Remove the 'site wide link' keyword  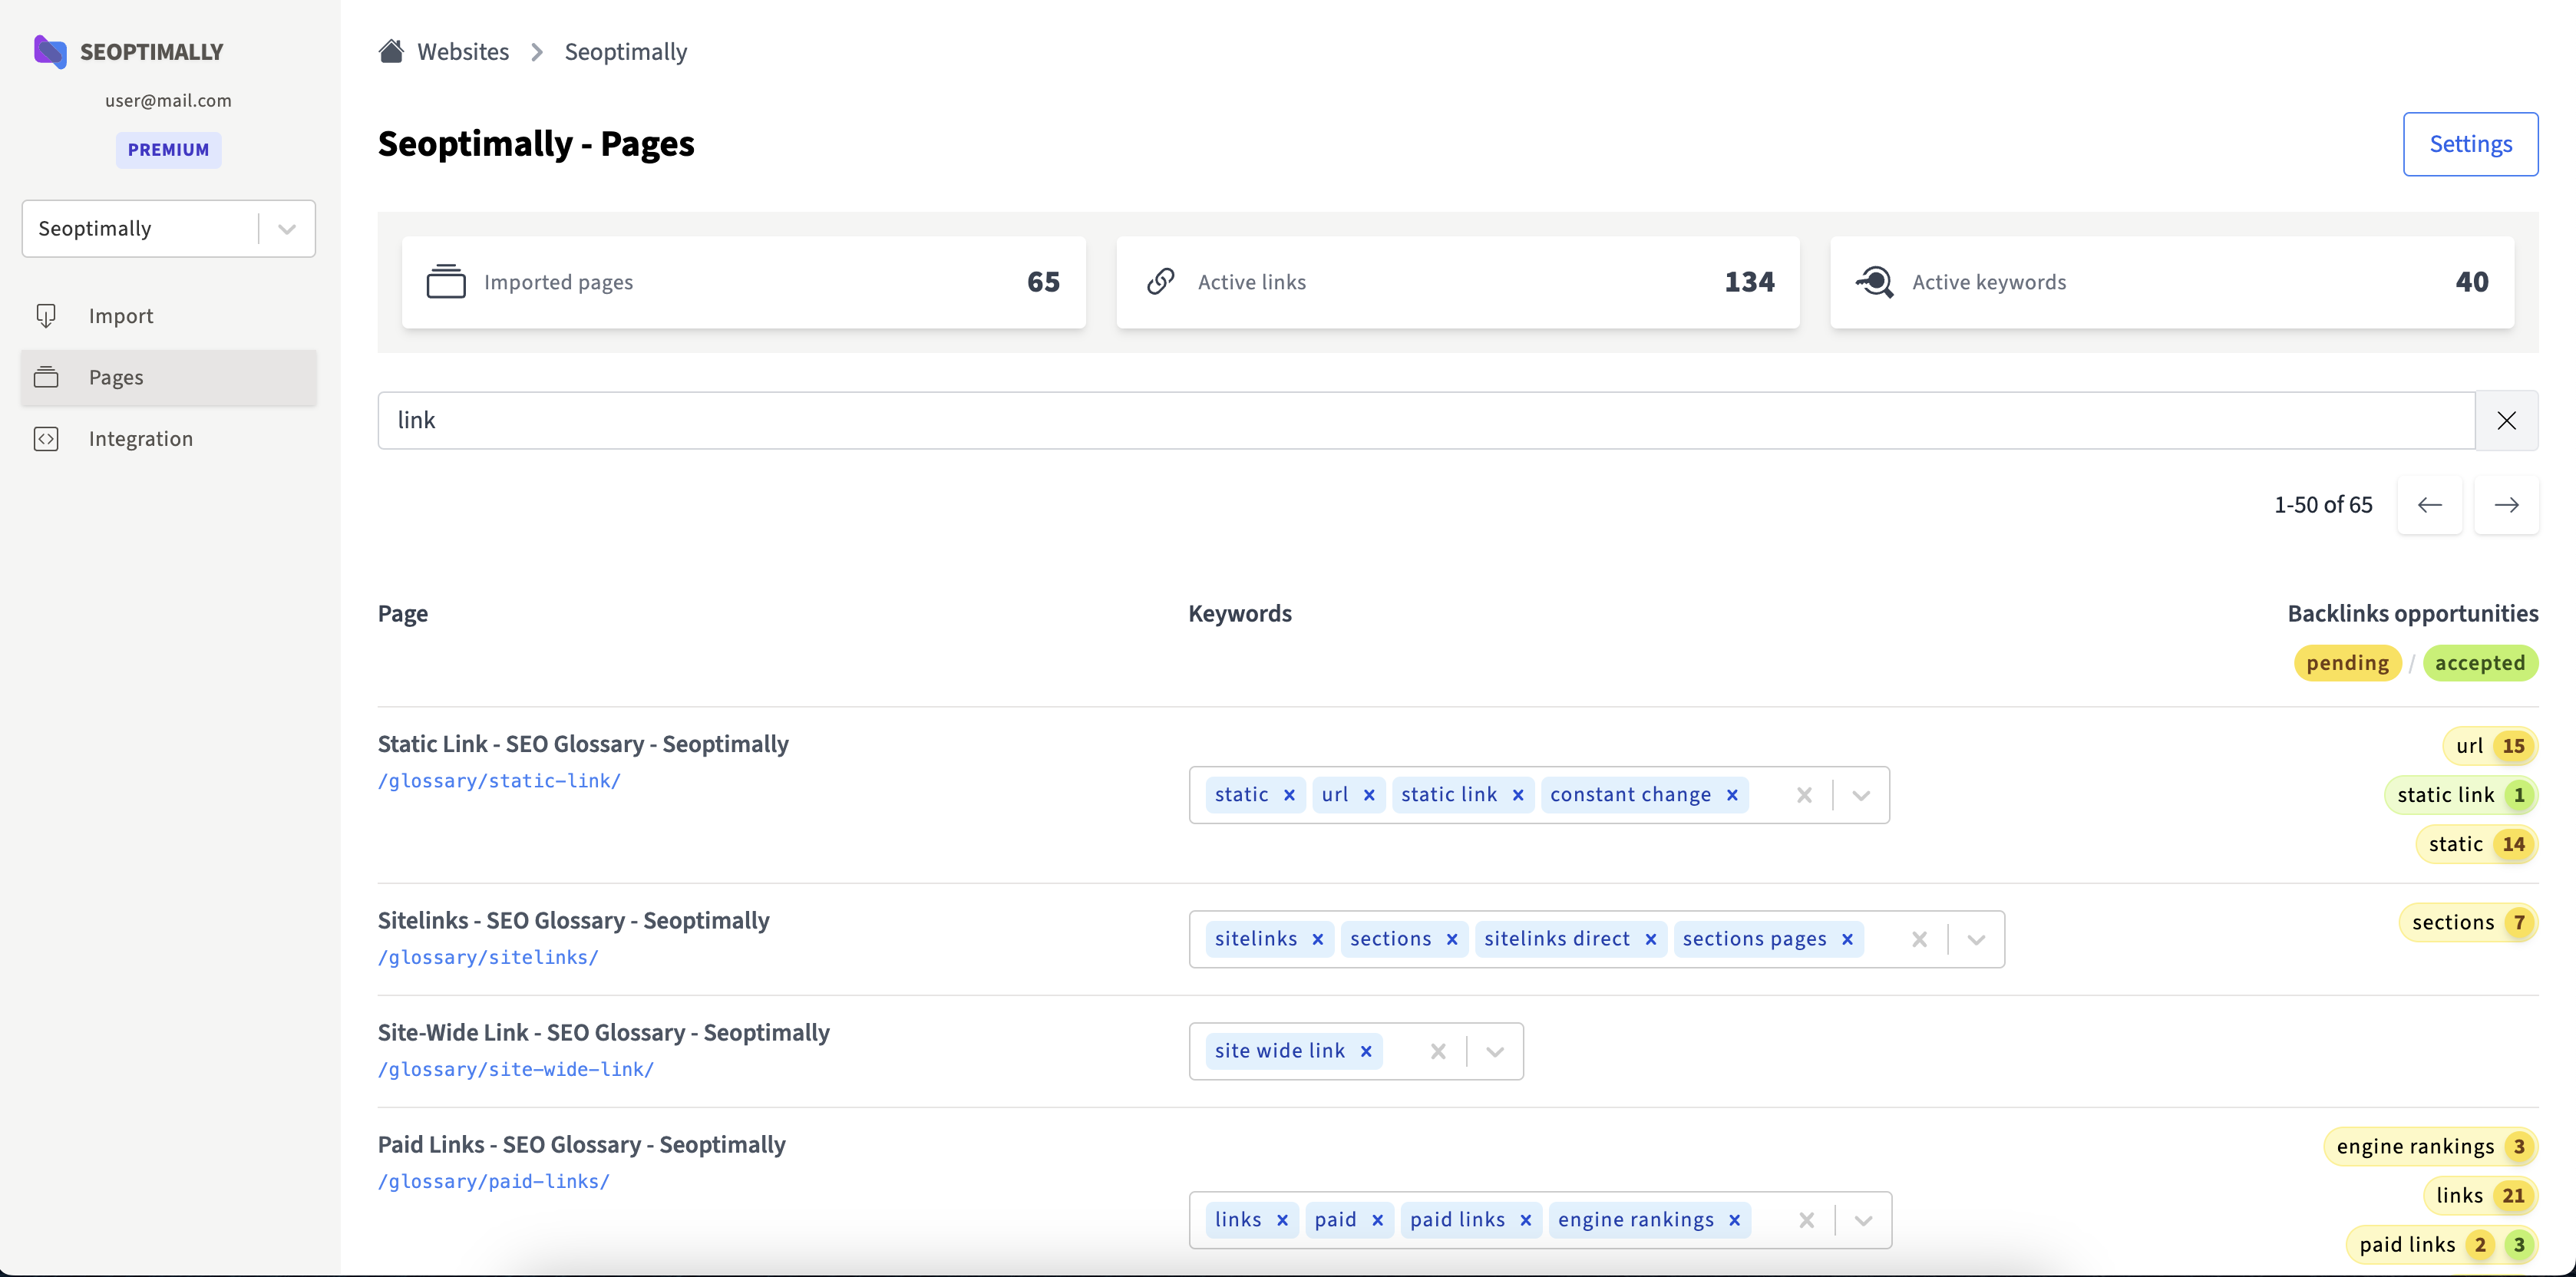tap(1366, 1051)
